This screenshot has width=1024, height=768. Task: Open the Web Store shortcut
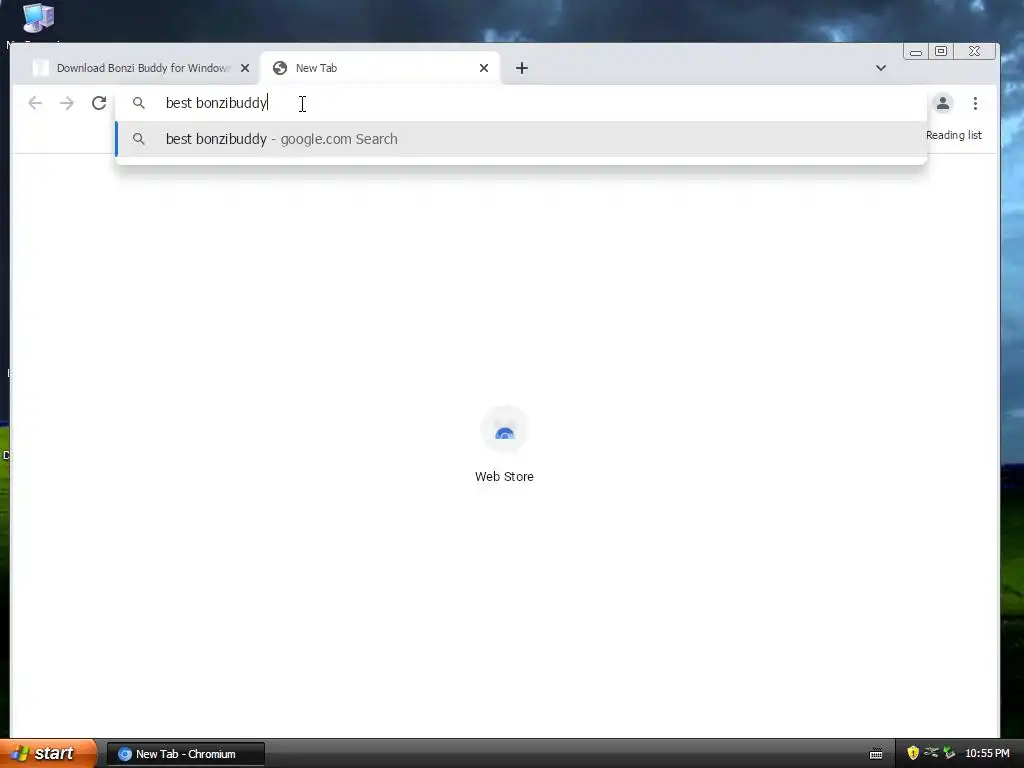(504, 430)
